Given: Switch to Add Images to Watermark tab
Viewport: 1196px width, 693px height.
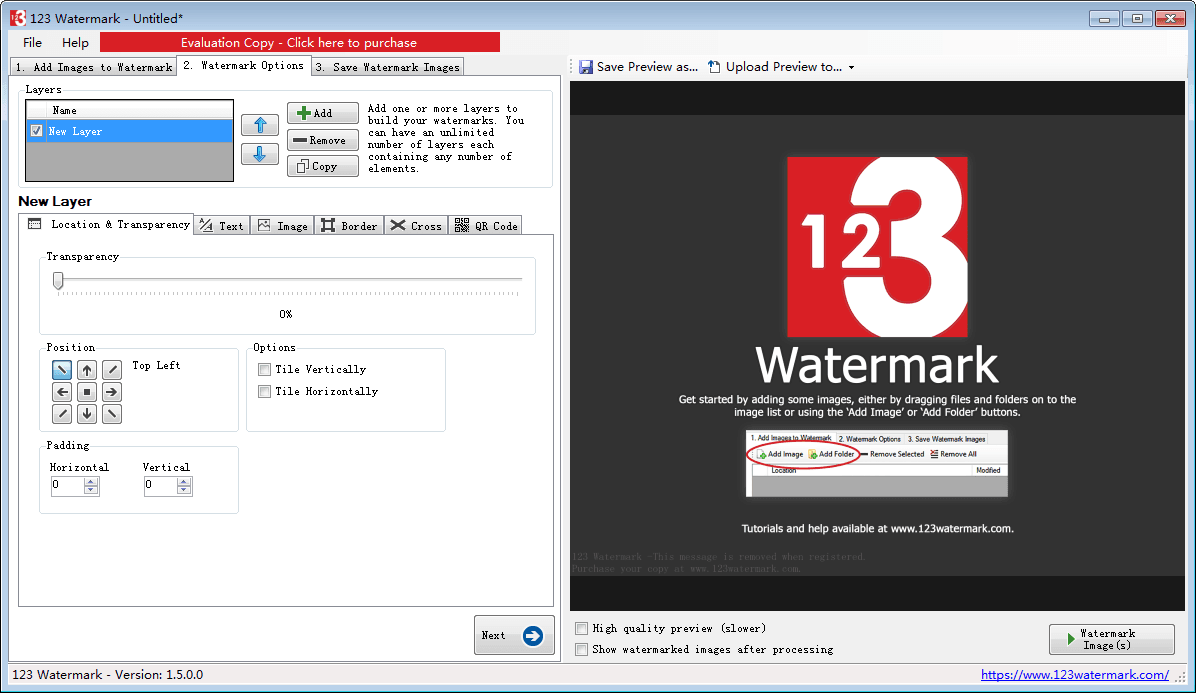Looking at the screenshot, I should click(x=94, y=67).
